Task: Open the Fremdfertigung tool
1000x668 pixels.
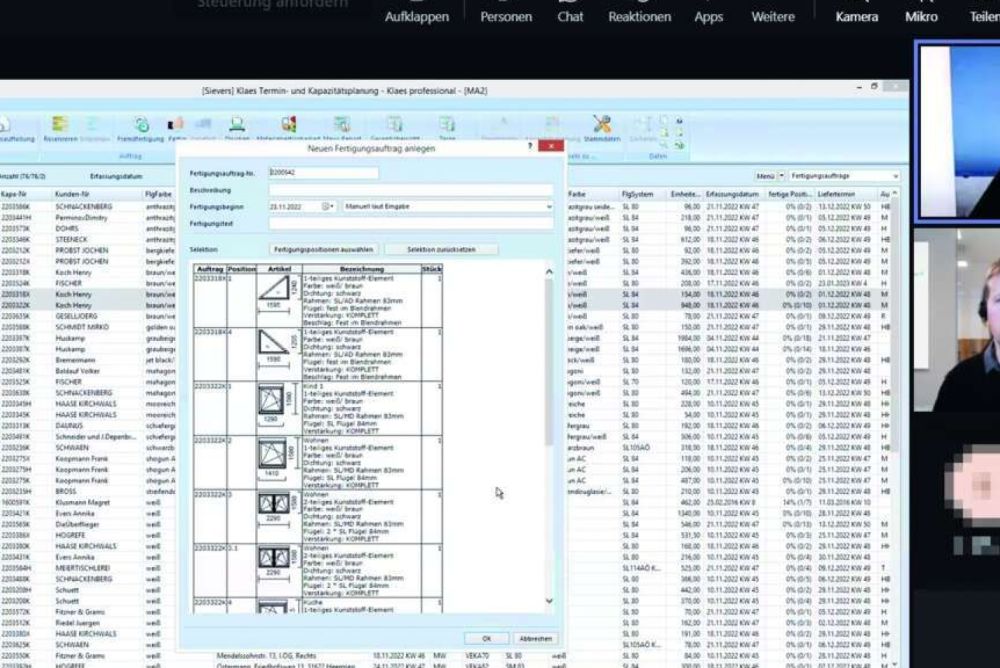Action: click(x=141, y=128)
